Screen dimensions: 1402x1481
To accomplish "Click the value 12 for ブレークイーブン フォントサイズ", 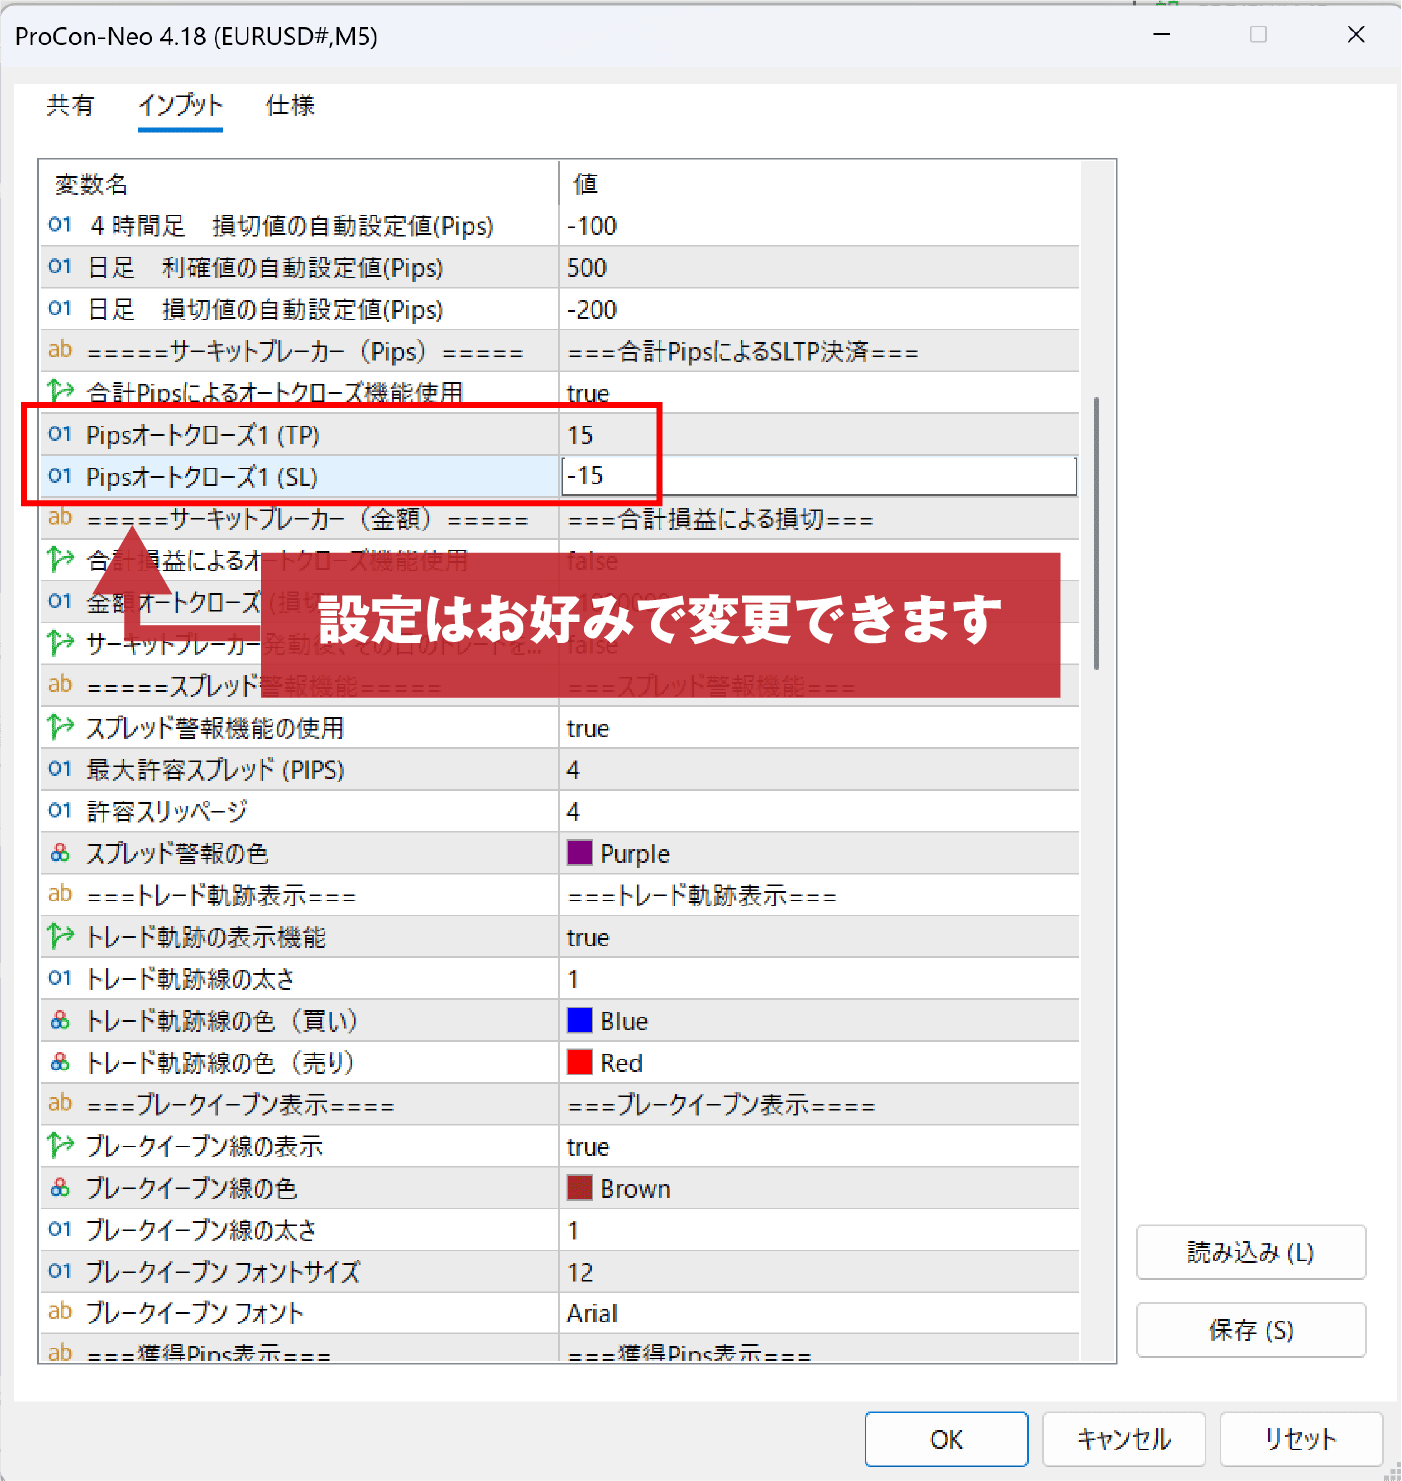I will coord(580,1272).
